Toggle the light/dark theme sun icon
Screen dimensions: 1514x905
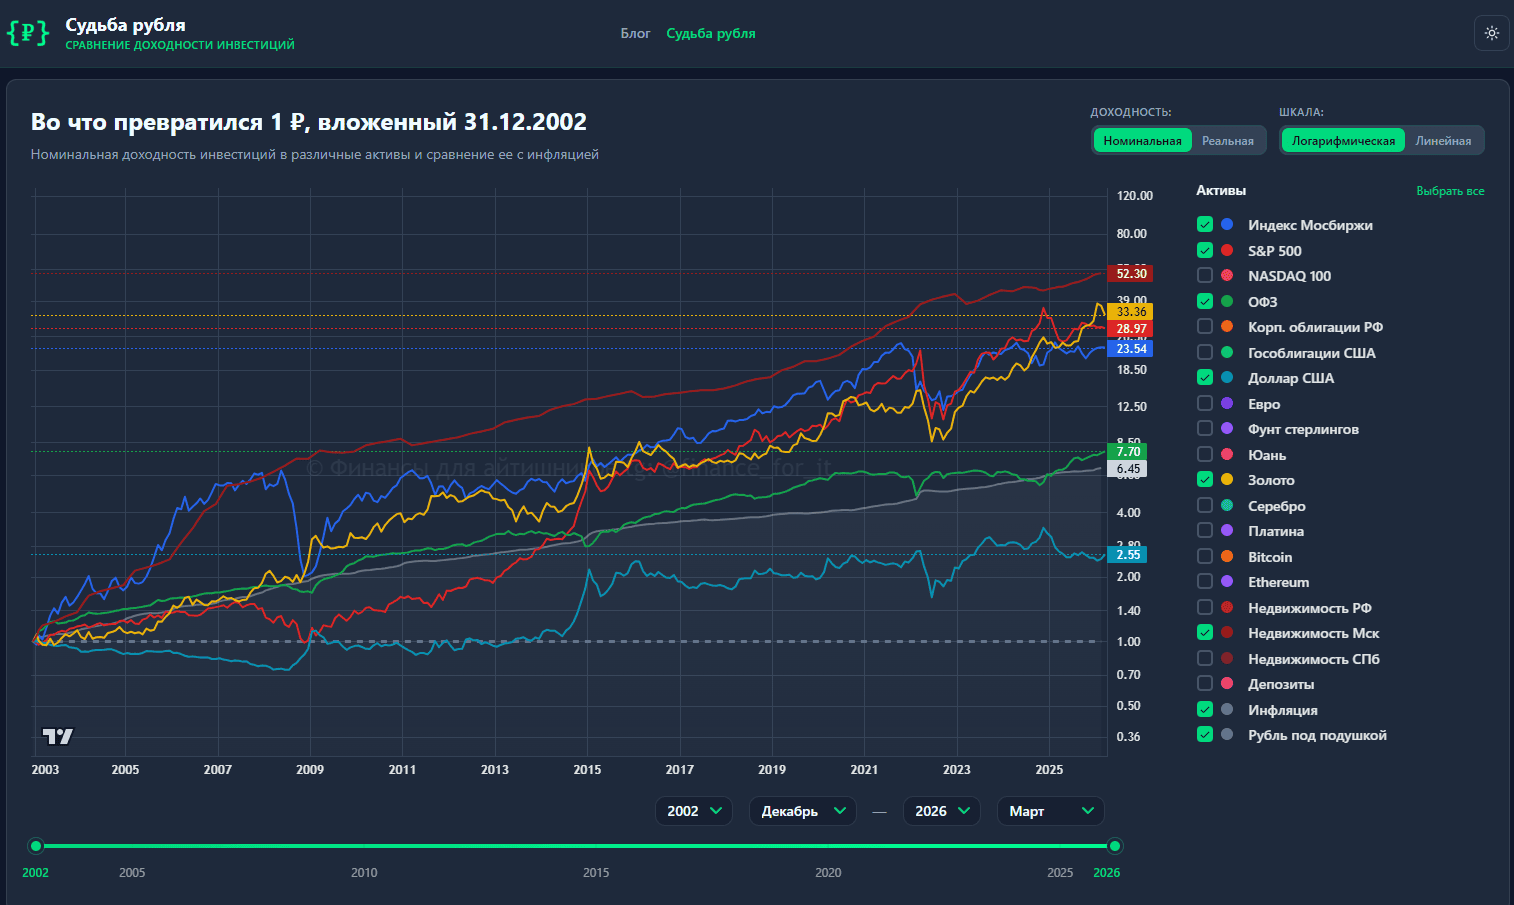pyautogui.click(x=1491, y=33)
